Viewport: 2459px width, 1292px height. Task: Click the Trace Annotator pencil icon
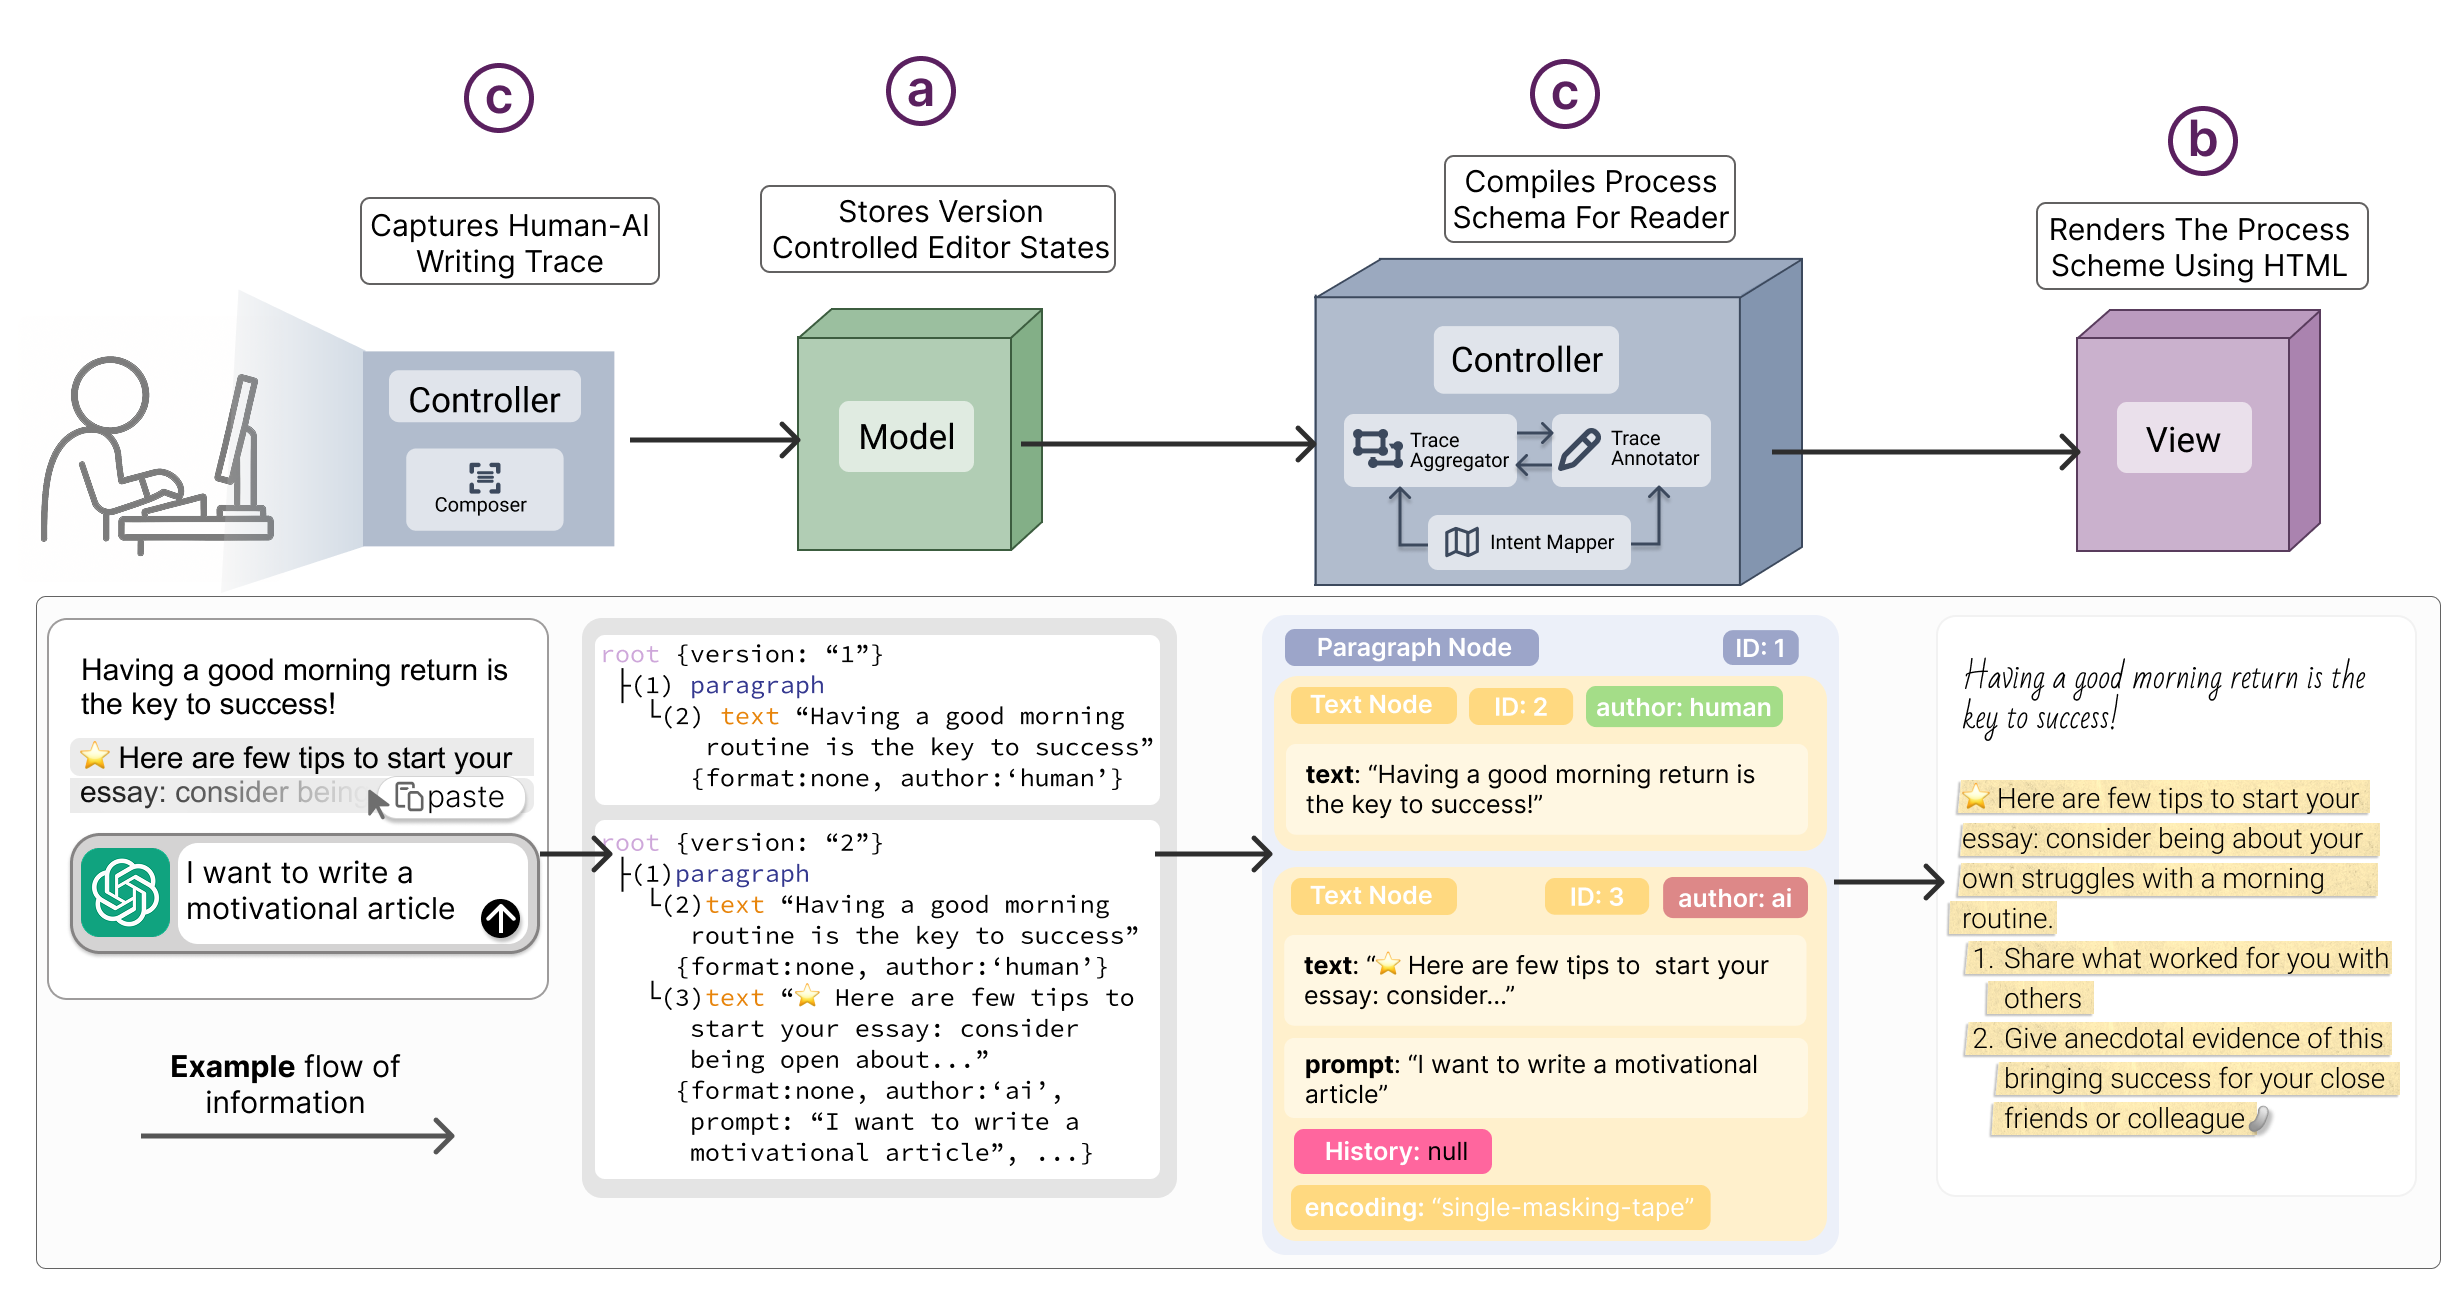point(1579,449)
